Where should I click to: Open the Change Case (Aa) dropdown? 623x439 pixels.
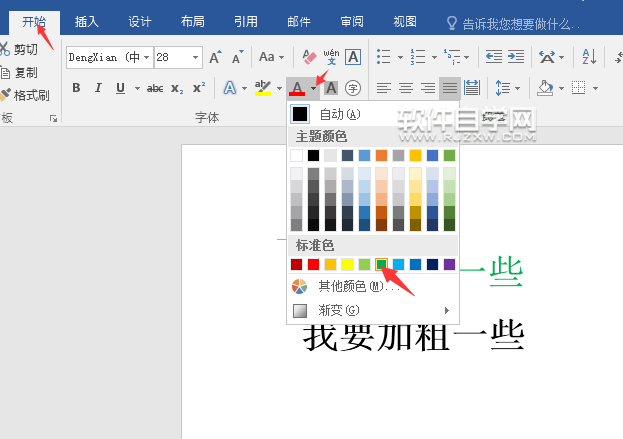pos(271,57)
